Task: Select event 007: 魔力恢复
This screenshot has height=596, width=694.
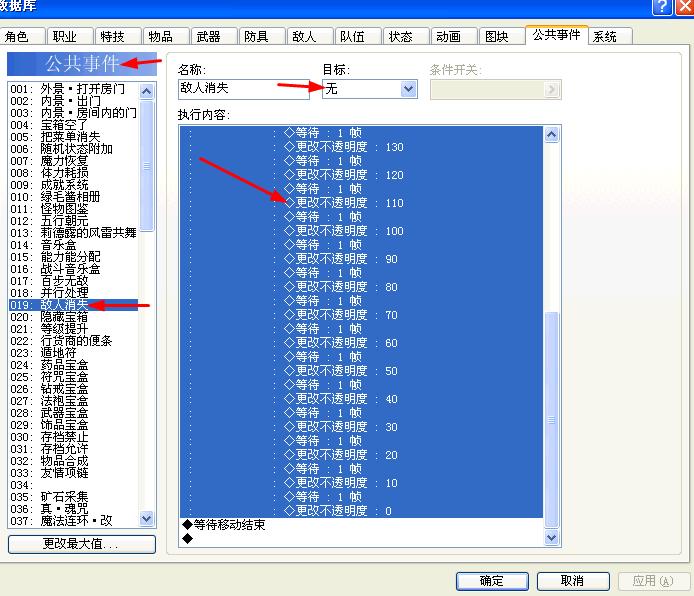Action: [x=73, y=161]
